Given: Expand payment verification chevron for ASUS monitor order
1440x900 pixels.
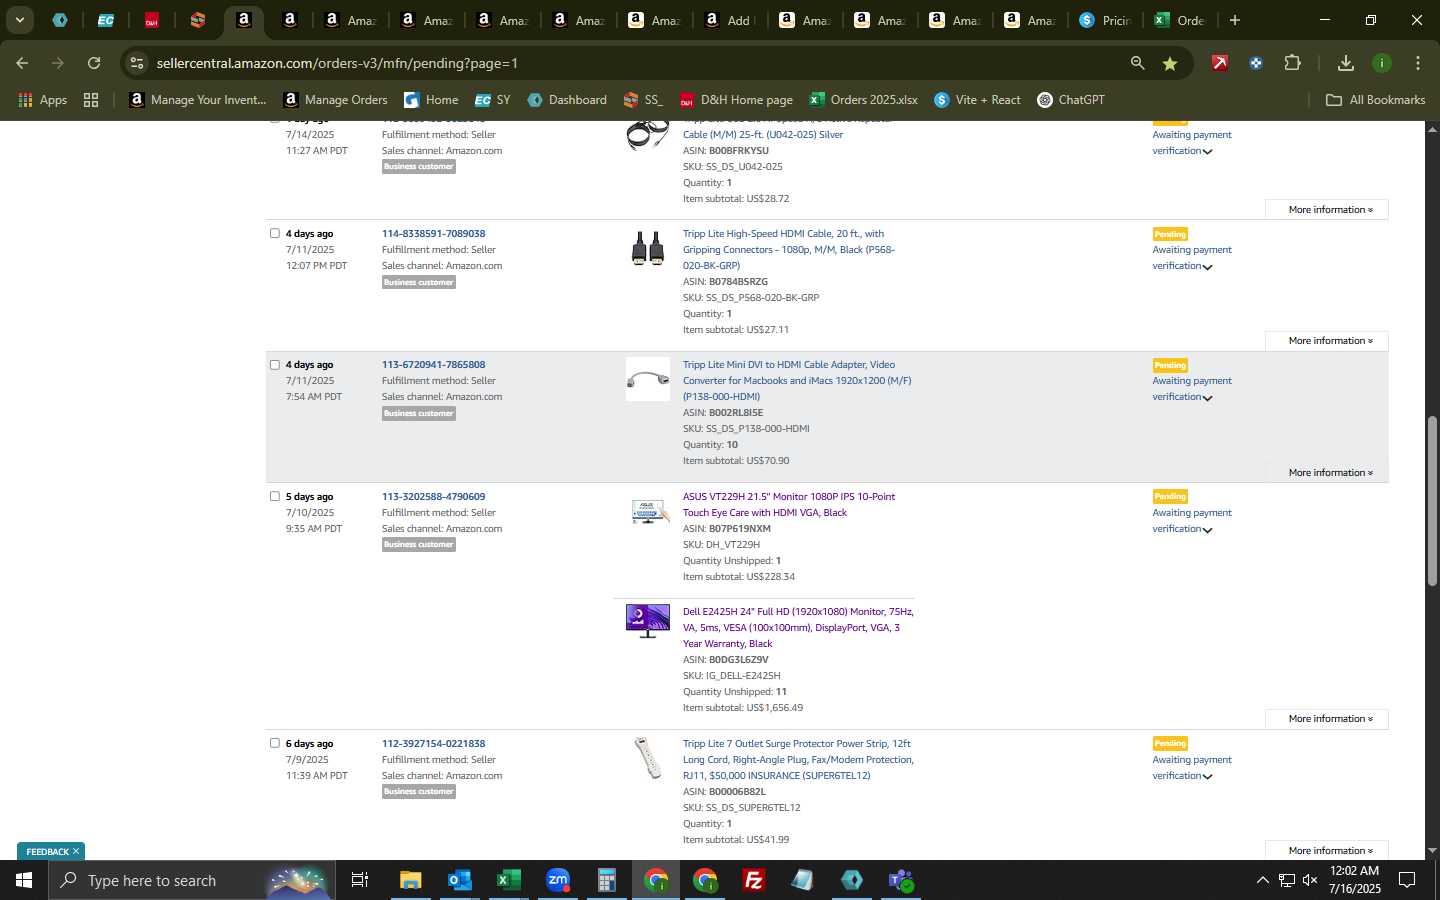Looking at the screenshot, I should 1208,530.
